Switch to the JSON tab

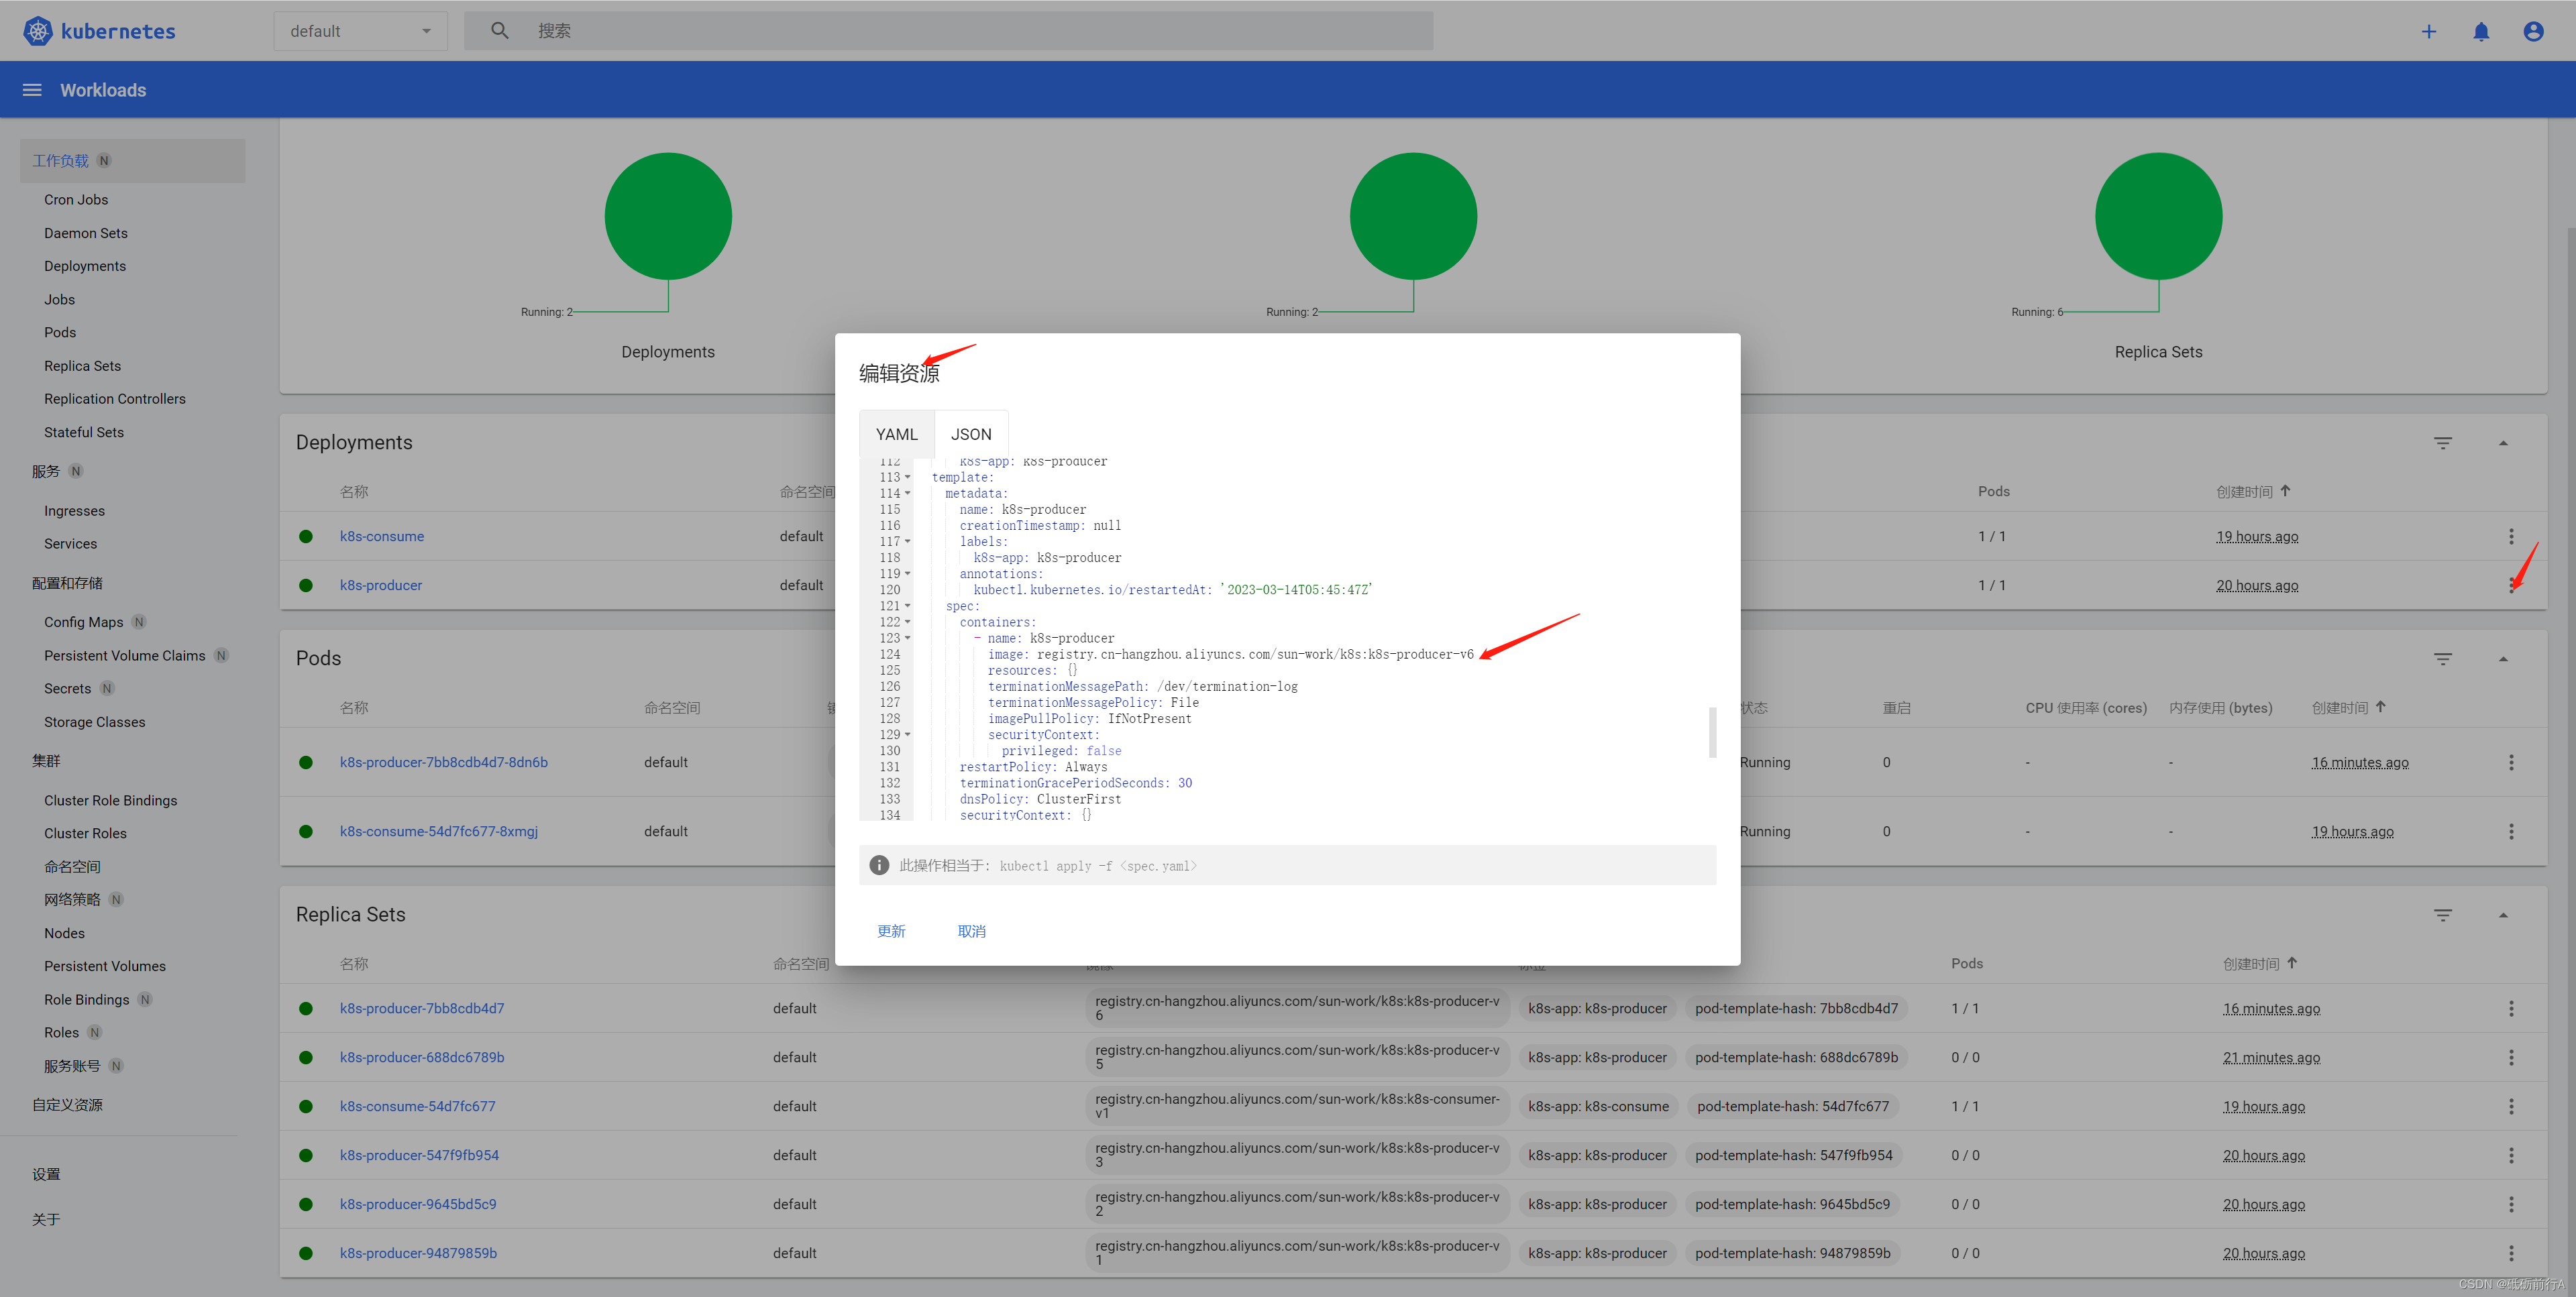[970, 434]
